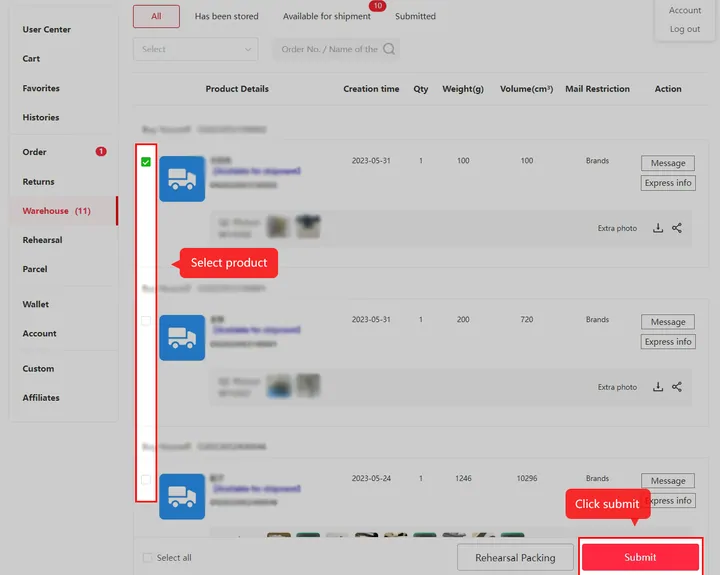Share extra photos of the 200g item
This screenshot has height=575, width=720.
coord(677,387)
